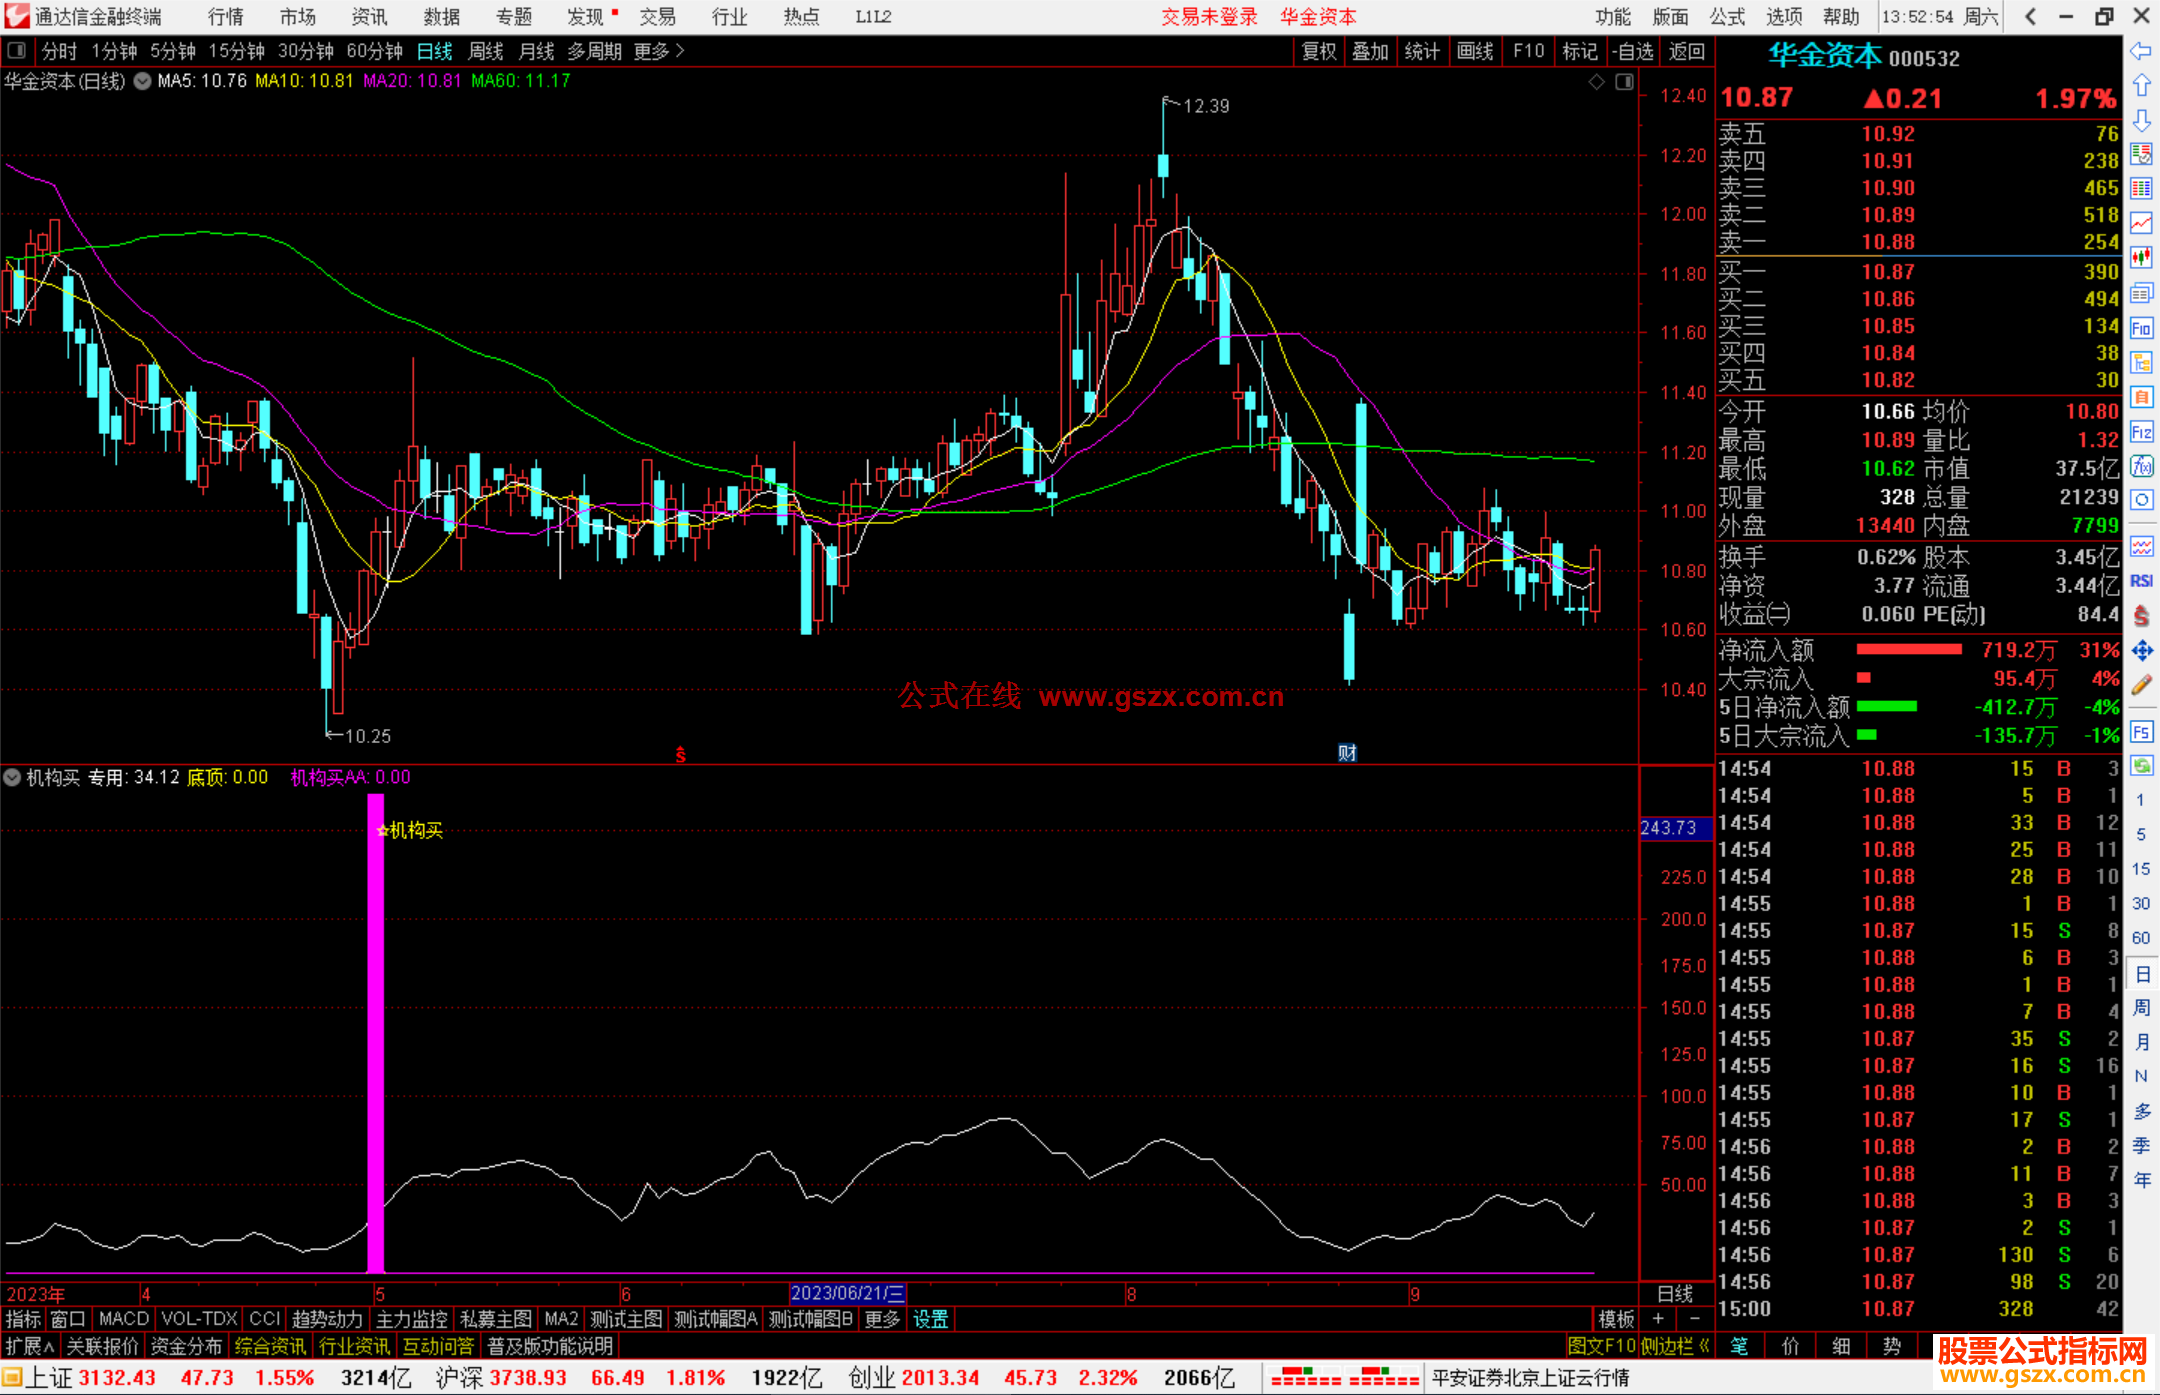The height and width of the screenshot is (1395, 2160).
Task: Open the 行情 menu
Action: (x=226, y=17)
